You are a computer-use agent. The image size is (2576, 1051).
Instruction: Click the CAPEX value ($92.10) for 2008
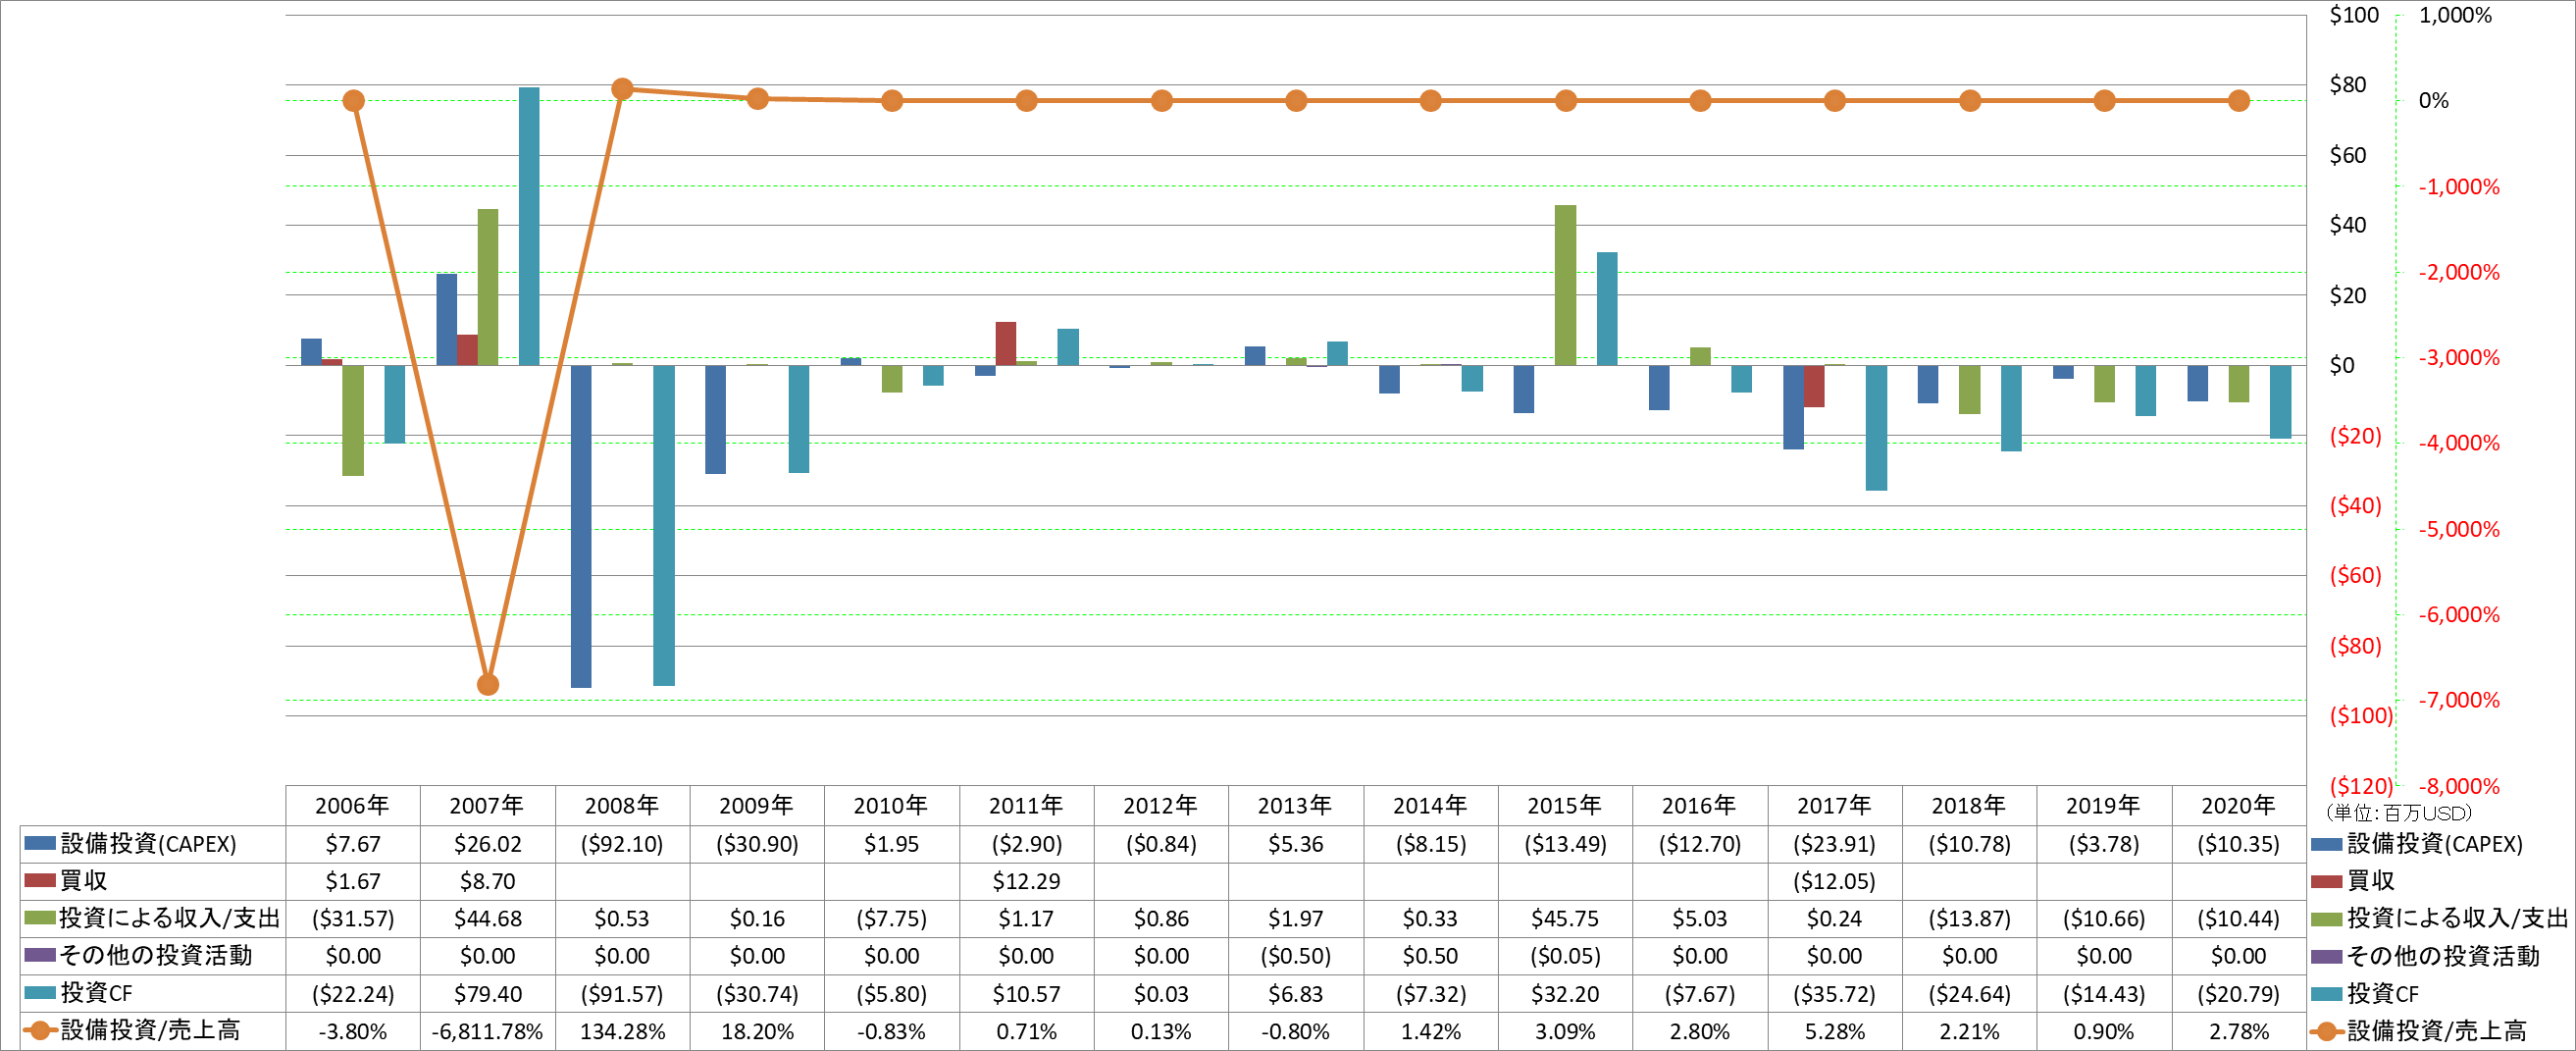point(621,844)
